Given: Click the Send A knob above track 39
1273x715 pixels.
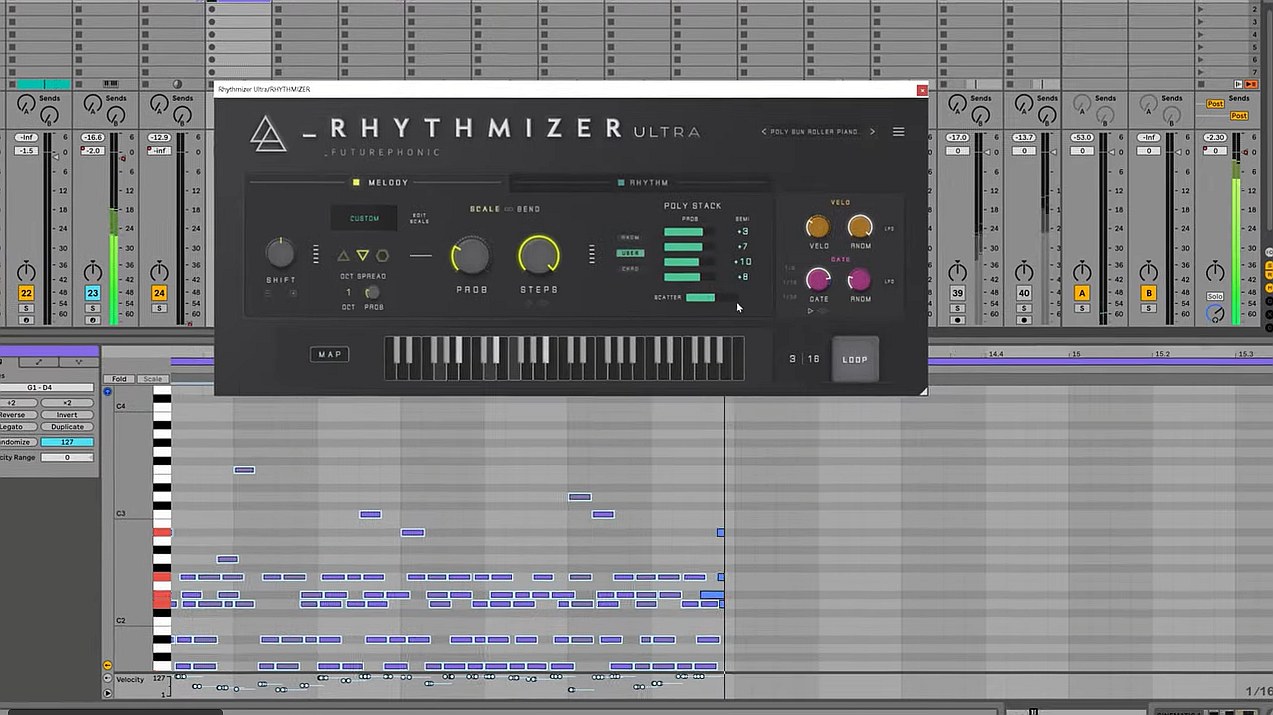Looking at the screenshot, I should (957, 103).
